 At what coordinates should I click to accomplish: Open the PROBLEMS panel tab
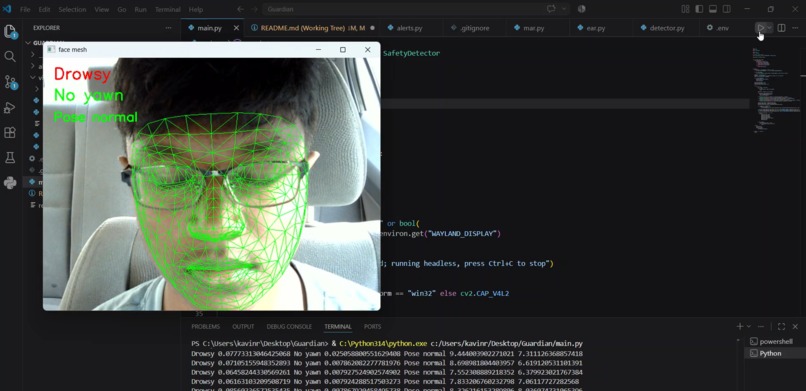[x=206, y=327]
